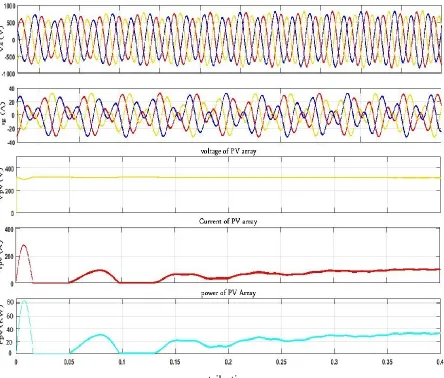Click the initial red spike in PV current plot
Screen dimensions: 444x378
(24, 263)
